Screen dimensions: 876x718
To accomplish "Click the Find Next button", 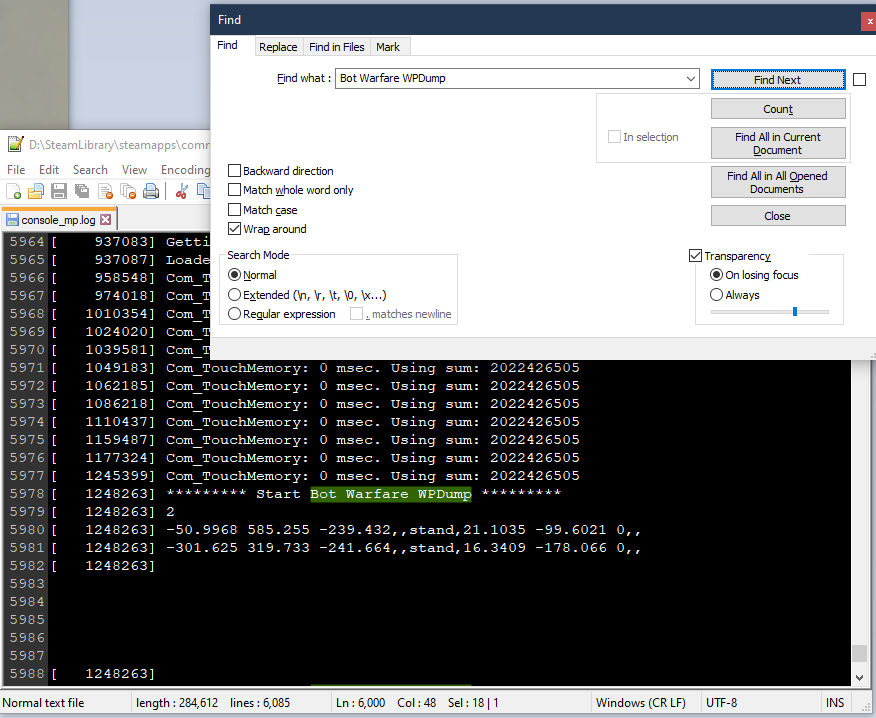I will [x=778, y=79].
